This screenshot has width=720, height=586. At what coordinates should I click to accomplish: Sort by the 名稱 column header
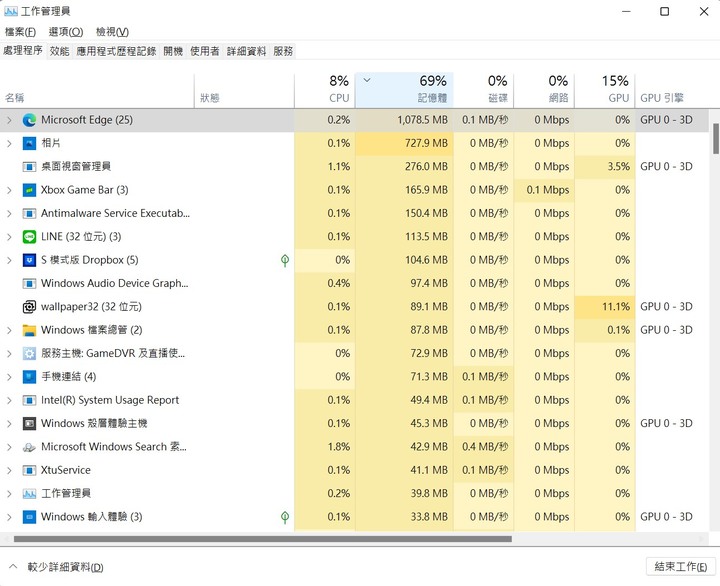click(x=97, y=90)
